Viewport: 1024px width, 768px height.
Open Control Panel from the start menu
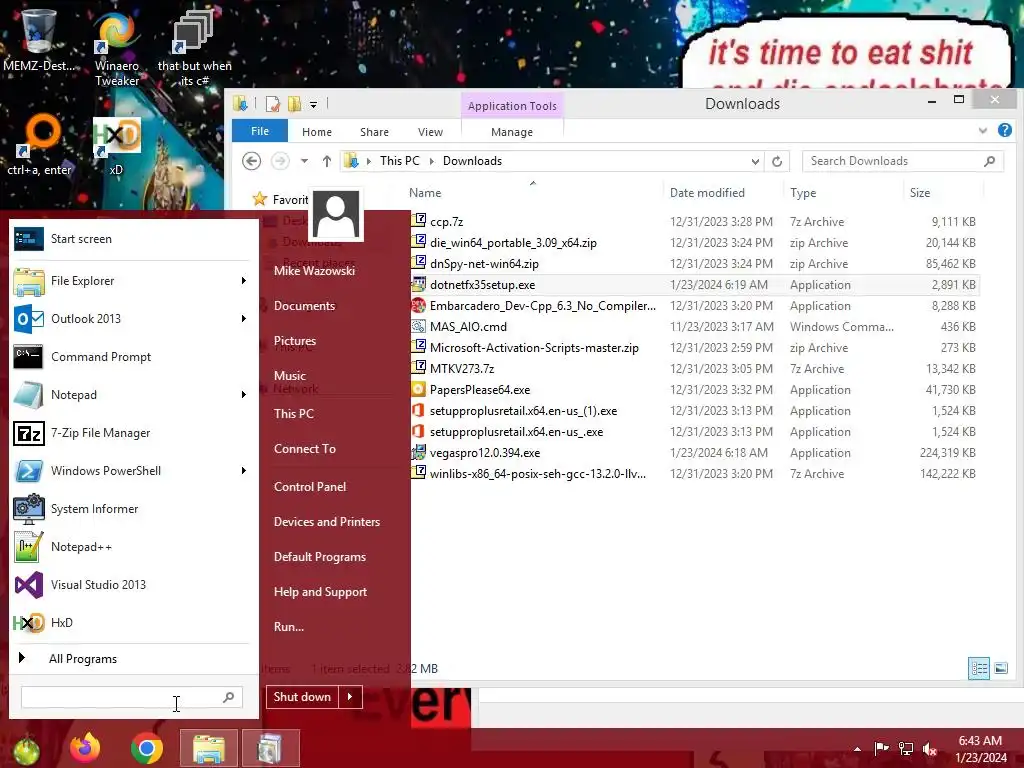point(310,487)
